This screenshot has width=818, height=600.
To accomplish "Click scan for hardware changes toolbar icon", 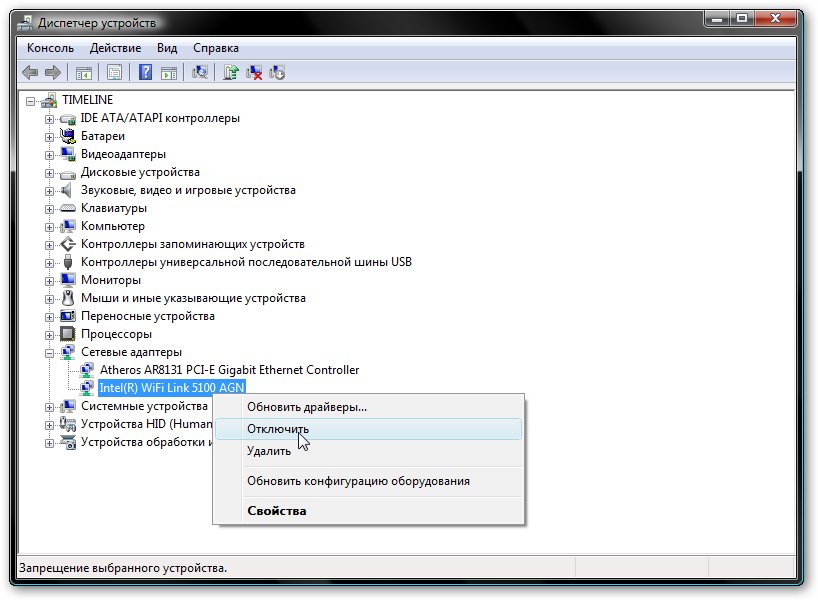I will (x=200, y=72).
